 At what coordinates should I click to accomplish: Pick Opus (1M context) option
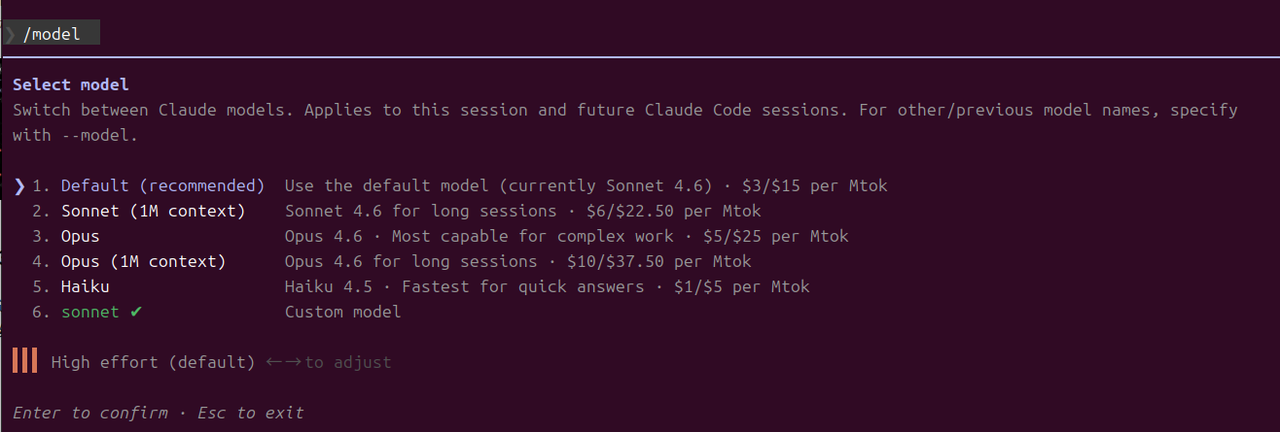click(x=142, y=262)
